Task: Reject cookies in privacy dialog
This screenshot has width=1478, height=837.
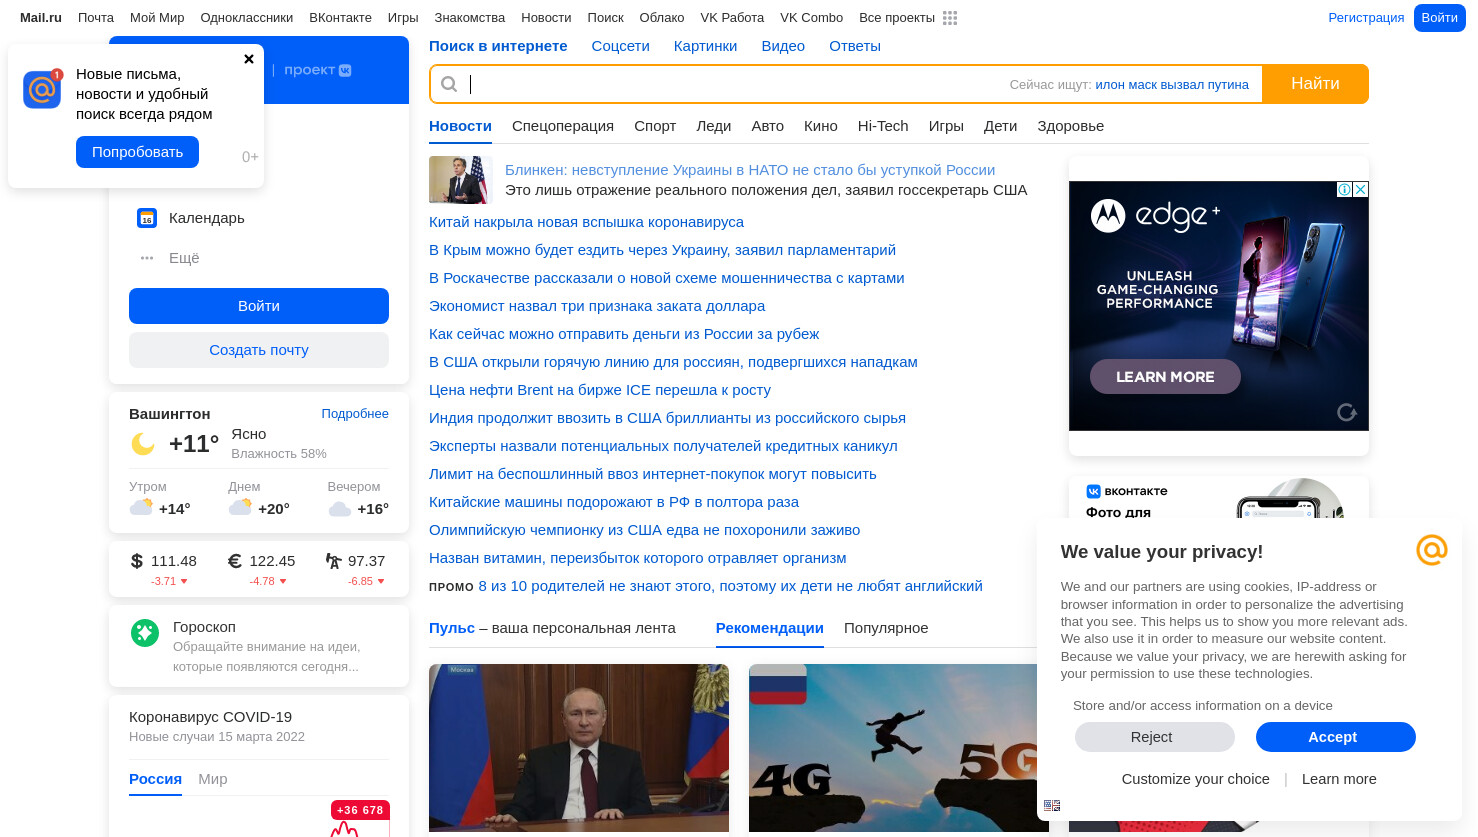Action: click(x=1155, y=737)
